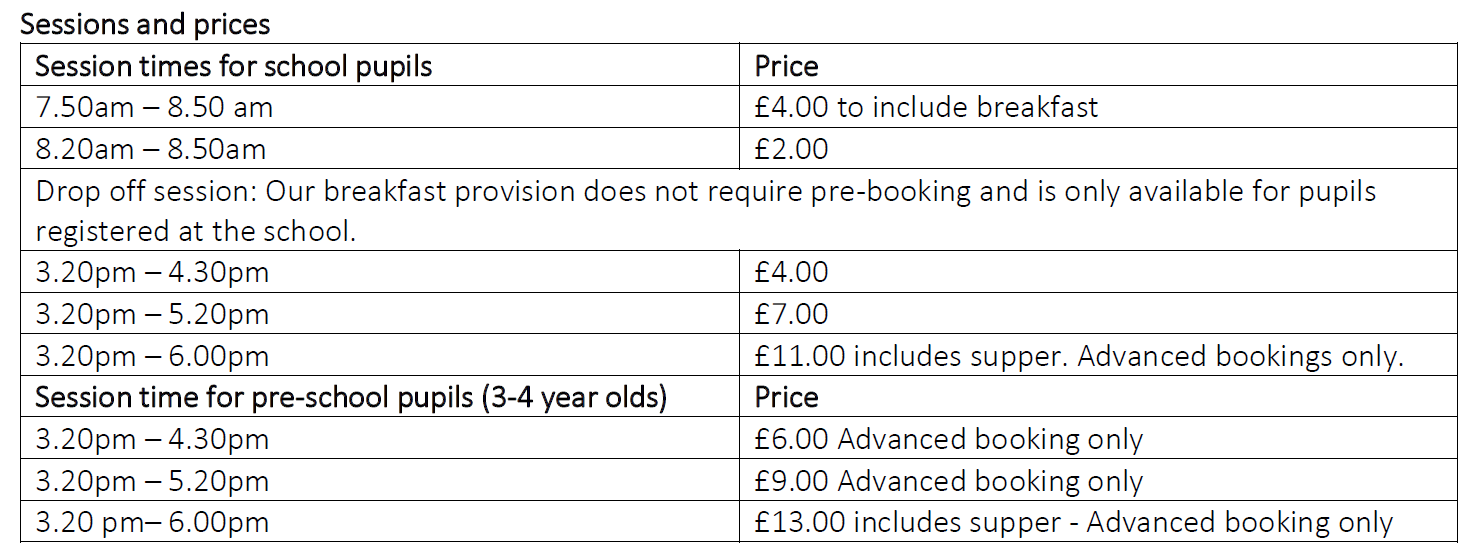The width and height of the screenshot is (1473, 556).
Task: Click the second 'Price' header for pre-school
Action: click(x=1098, y=397)
